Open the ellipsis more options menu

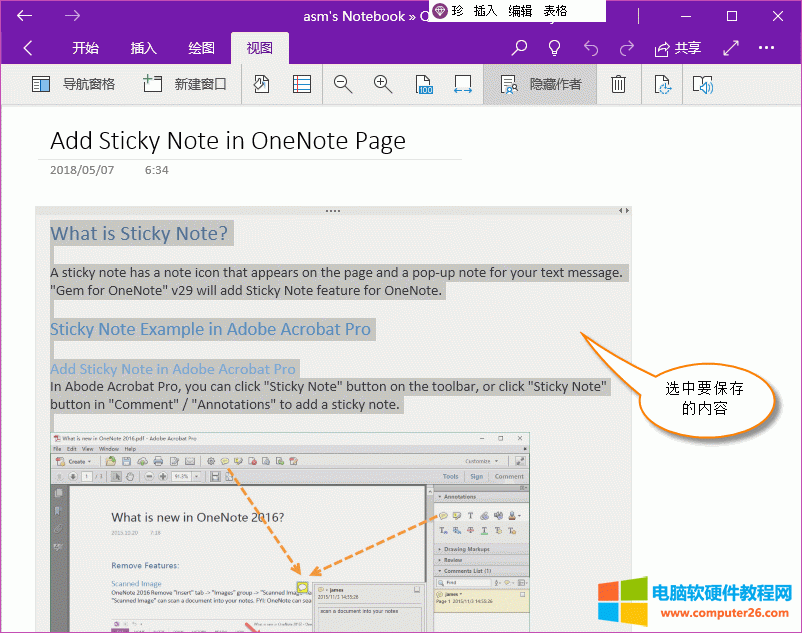coord(767,47)
